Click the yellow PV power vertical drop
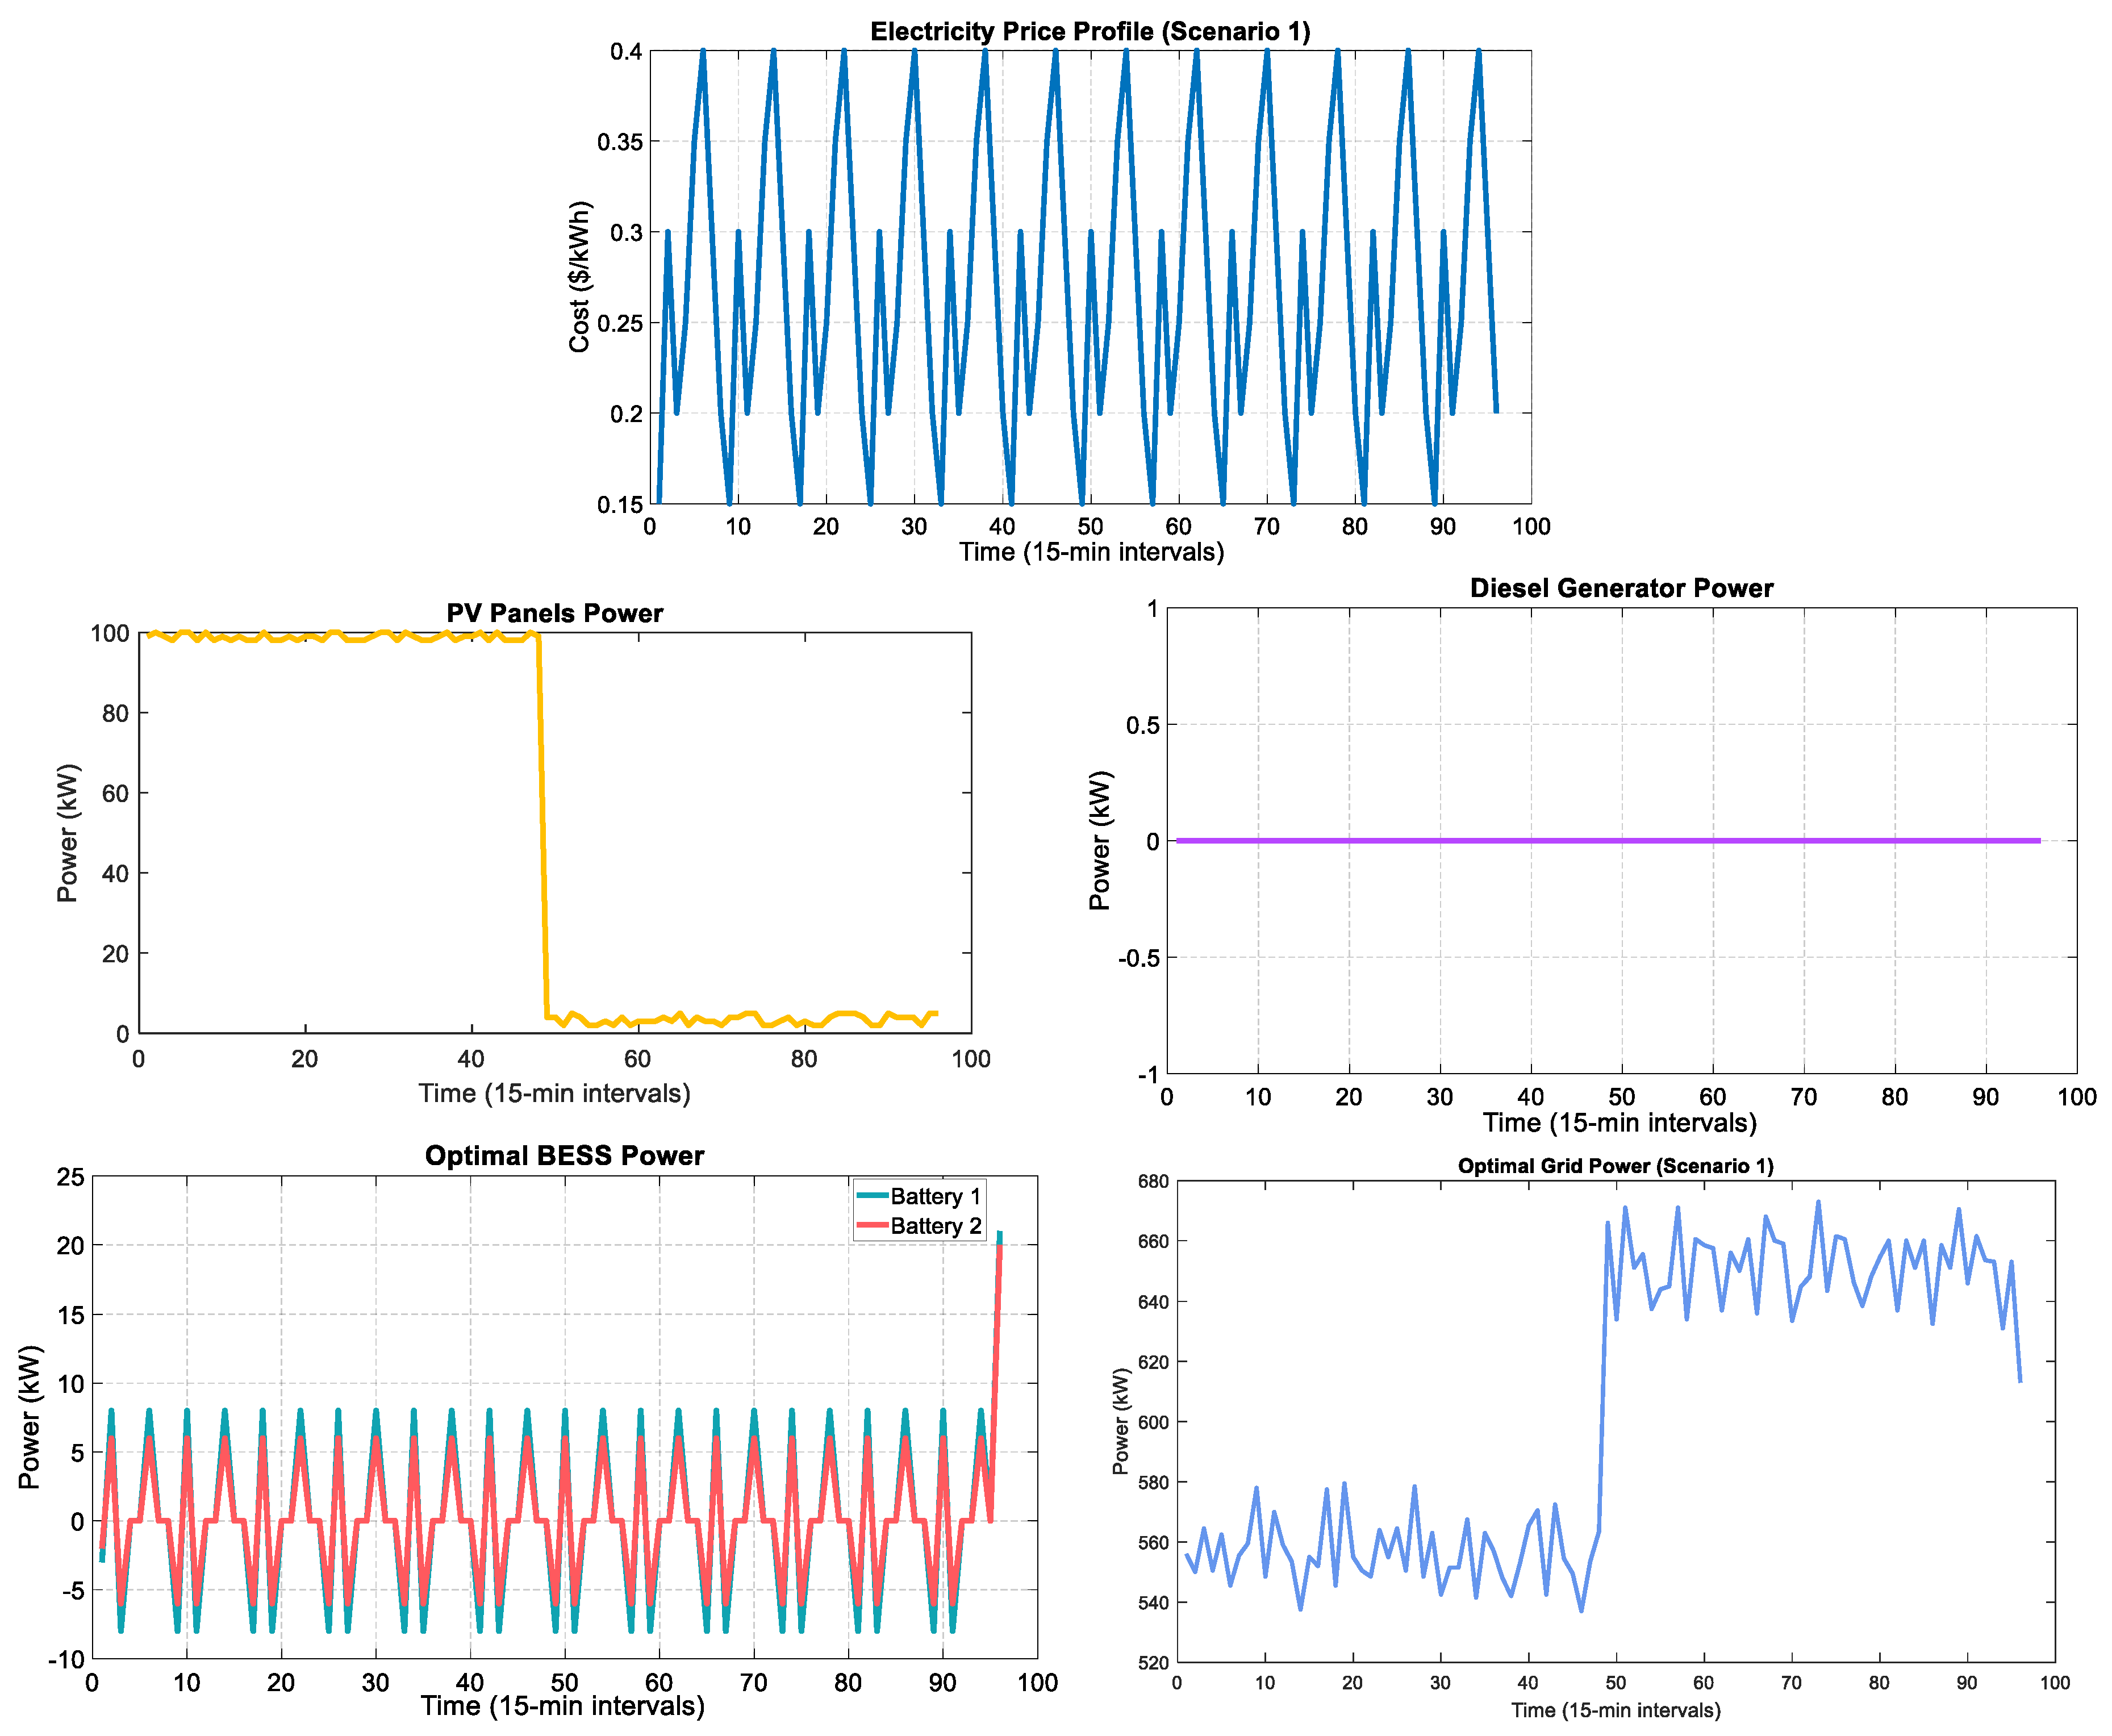 [543, 830]
